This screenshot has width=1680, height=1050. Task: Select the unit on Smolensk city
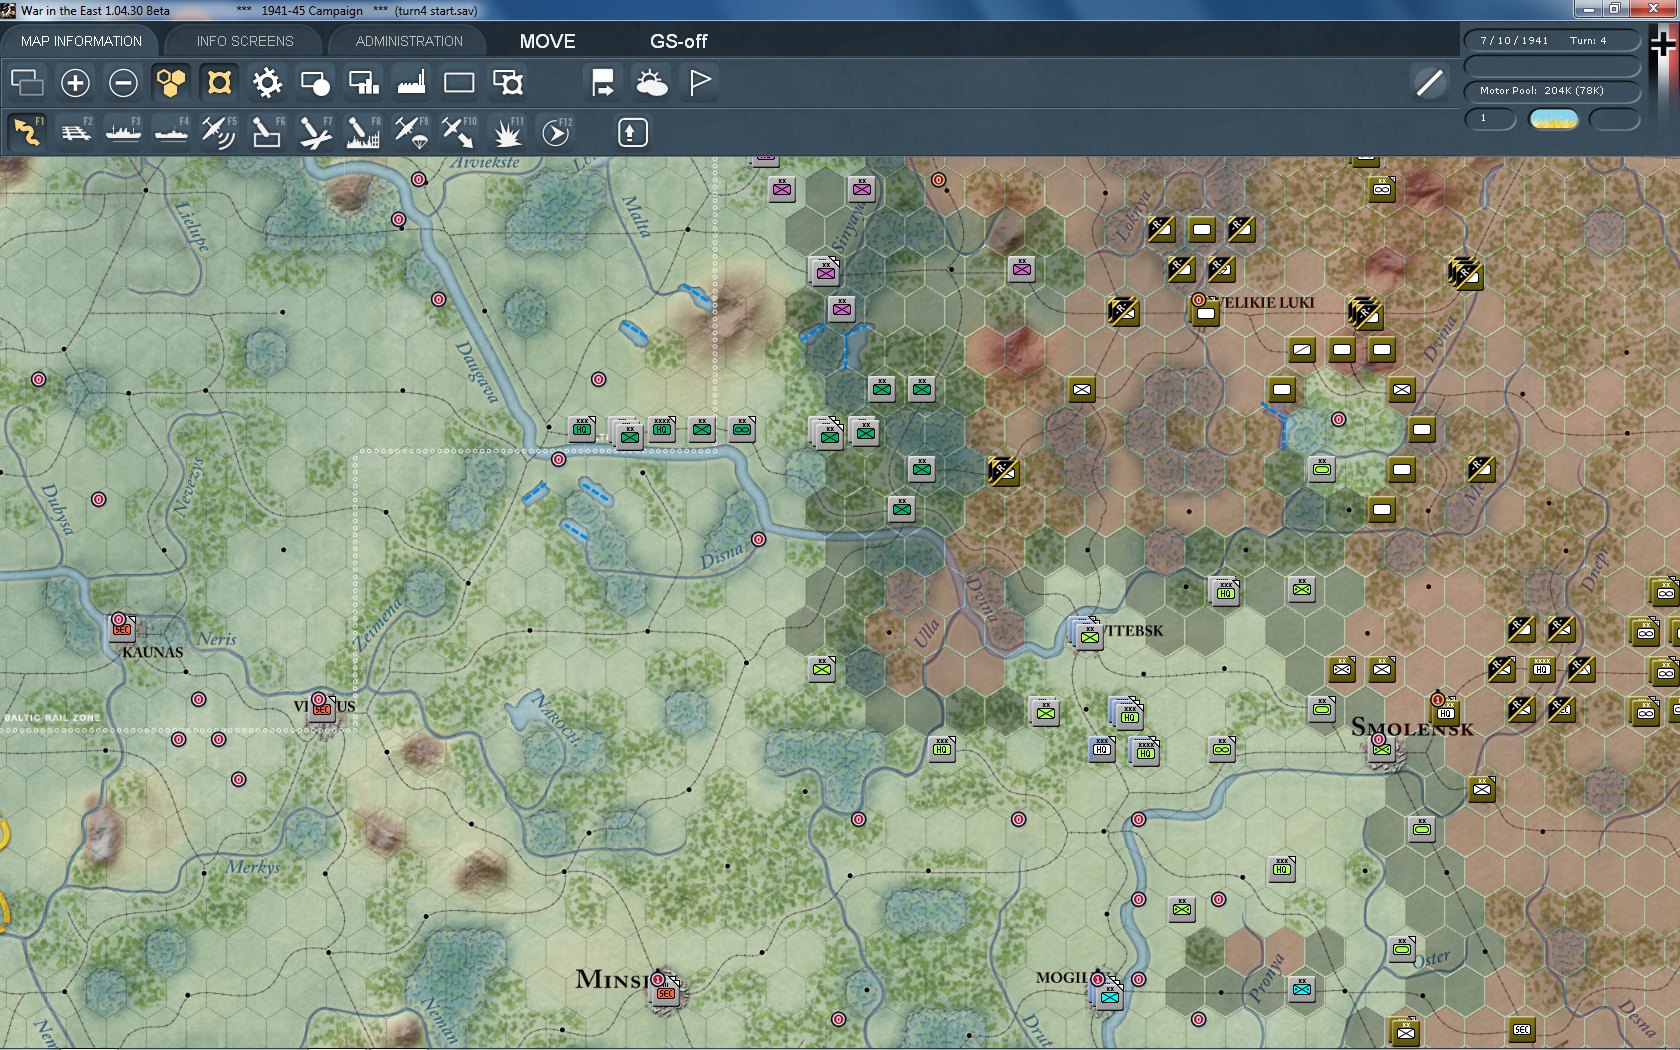(1382, 748)
